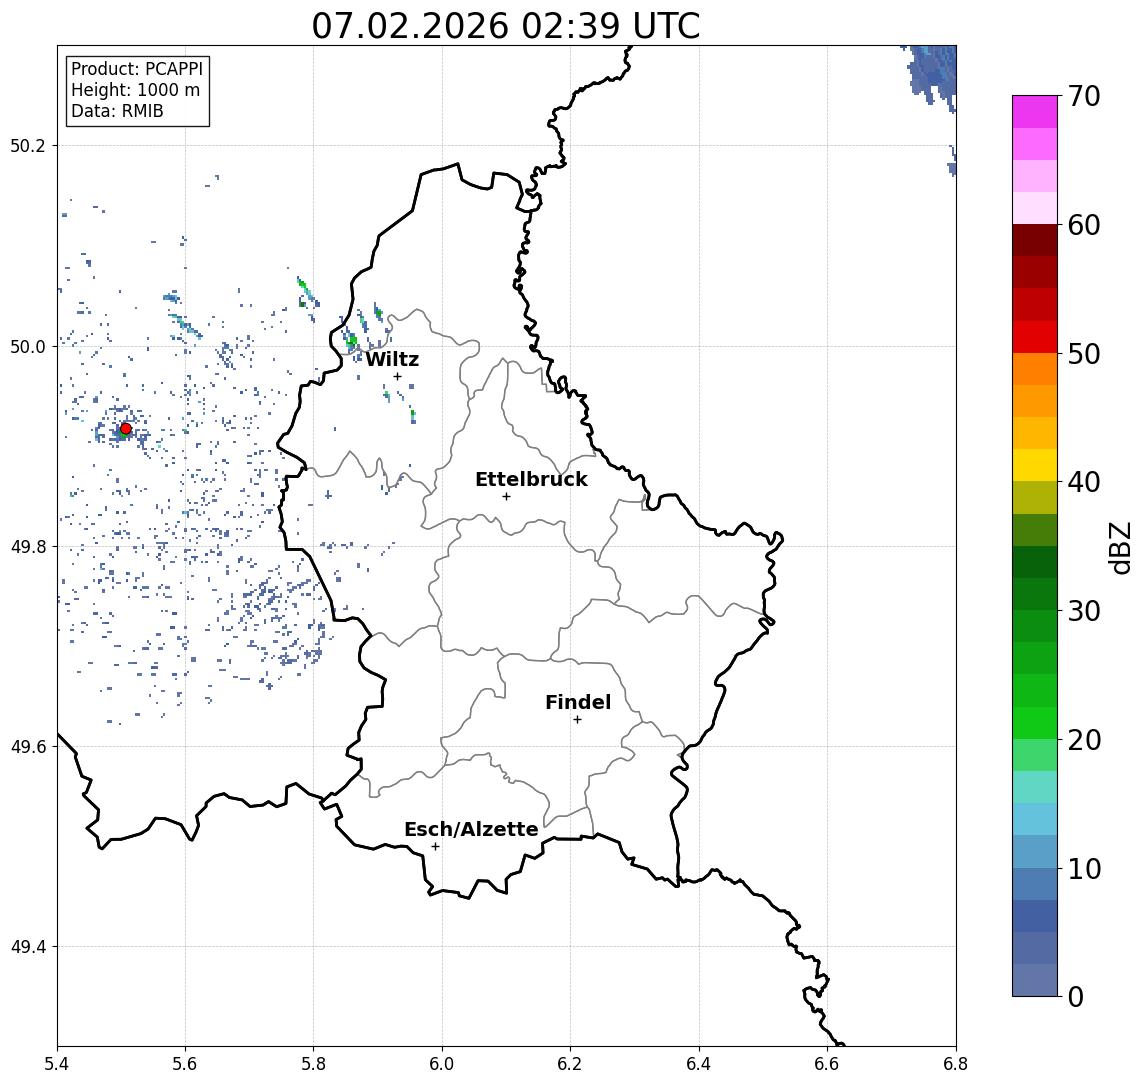Click the Esch/Alzette station label
The height and width of the screenshot is (1084, 1145).
pos(471,829)
